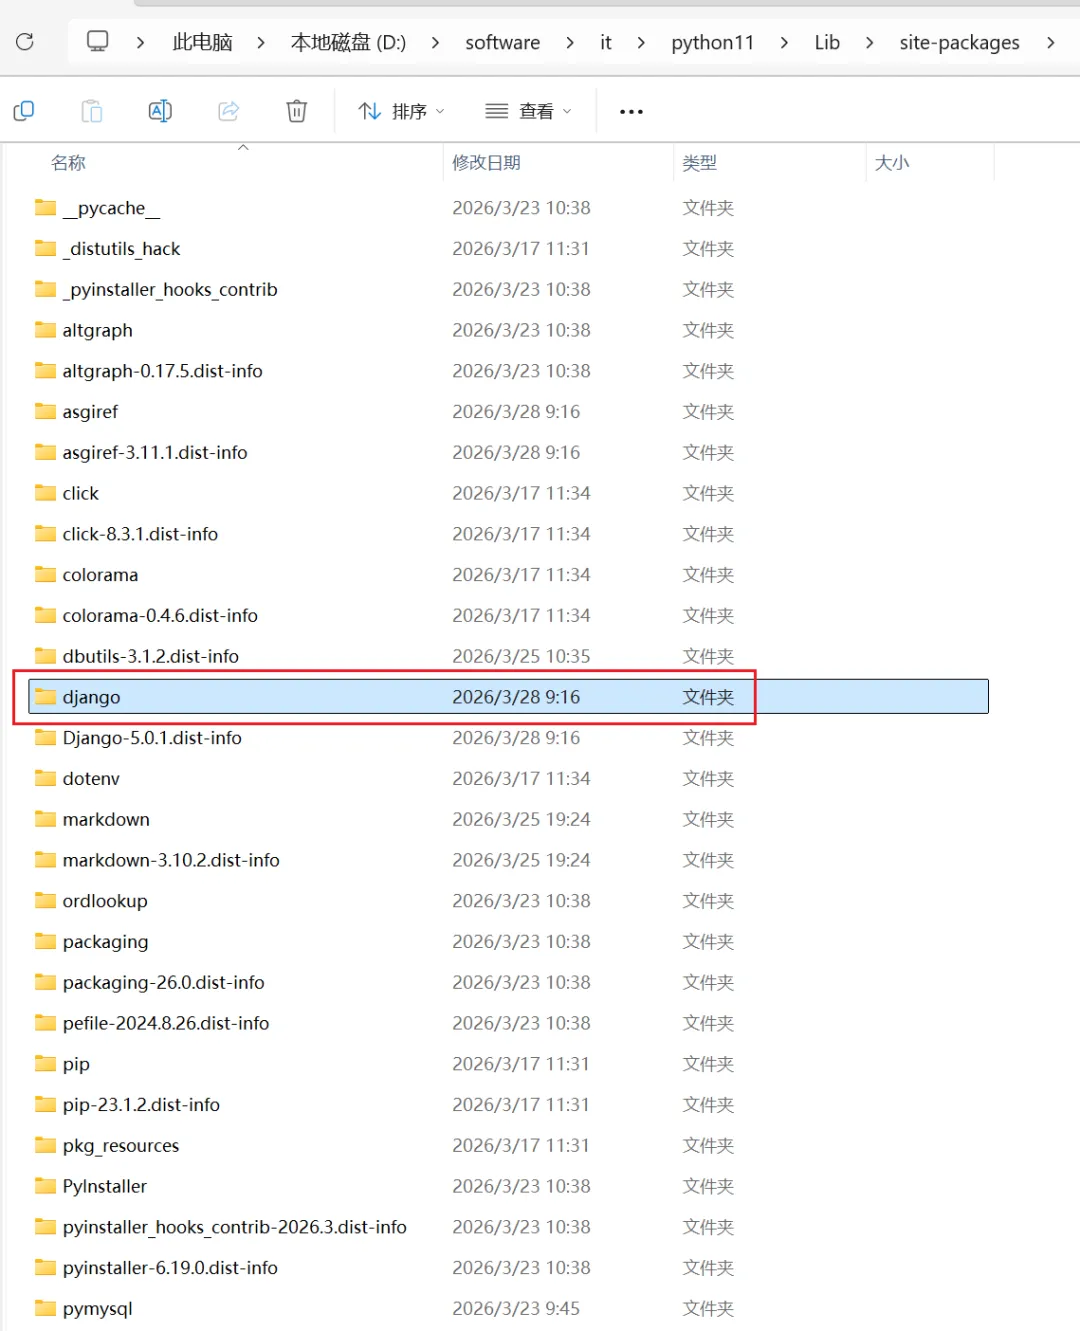Click date 2026/3/25 10:35 of dbutils row
The width and height of the screenshot is (1080, 1331).
tap(521, 656)
